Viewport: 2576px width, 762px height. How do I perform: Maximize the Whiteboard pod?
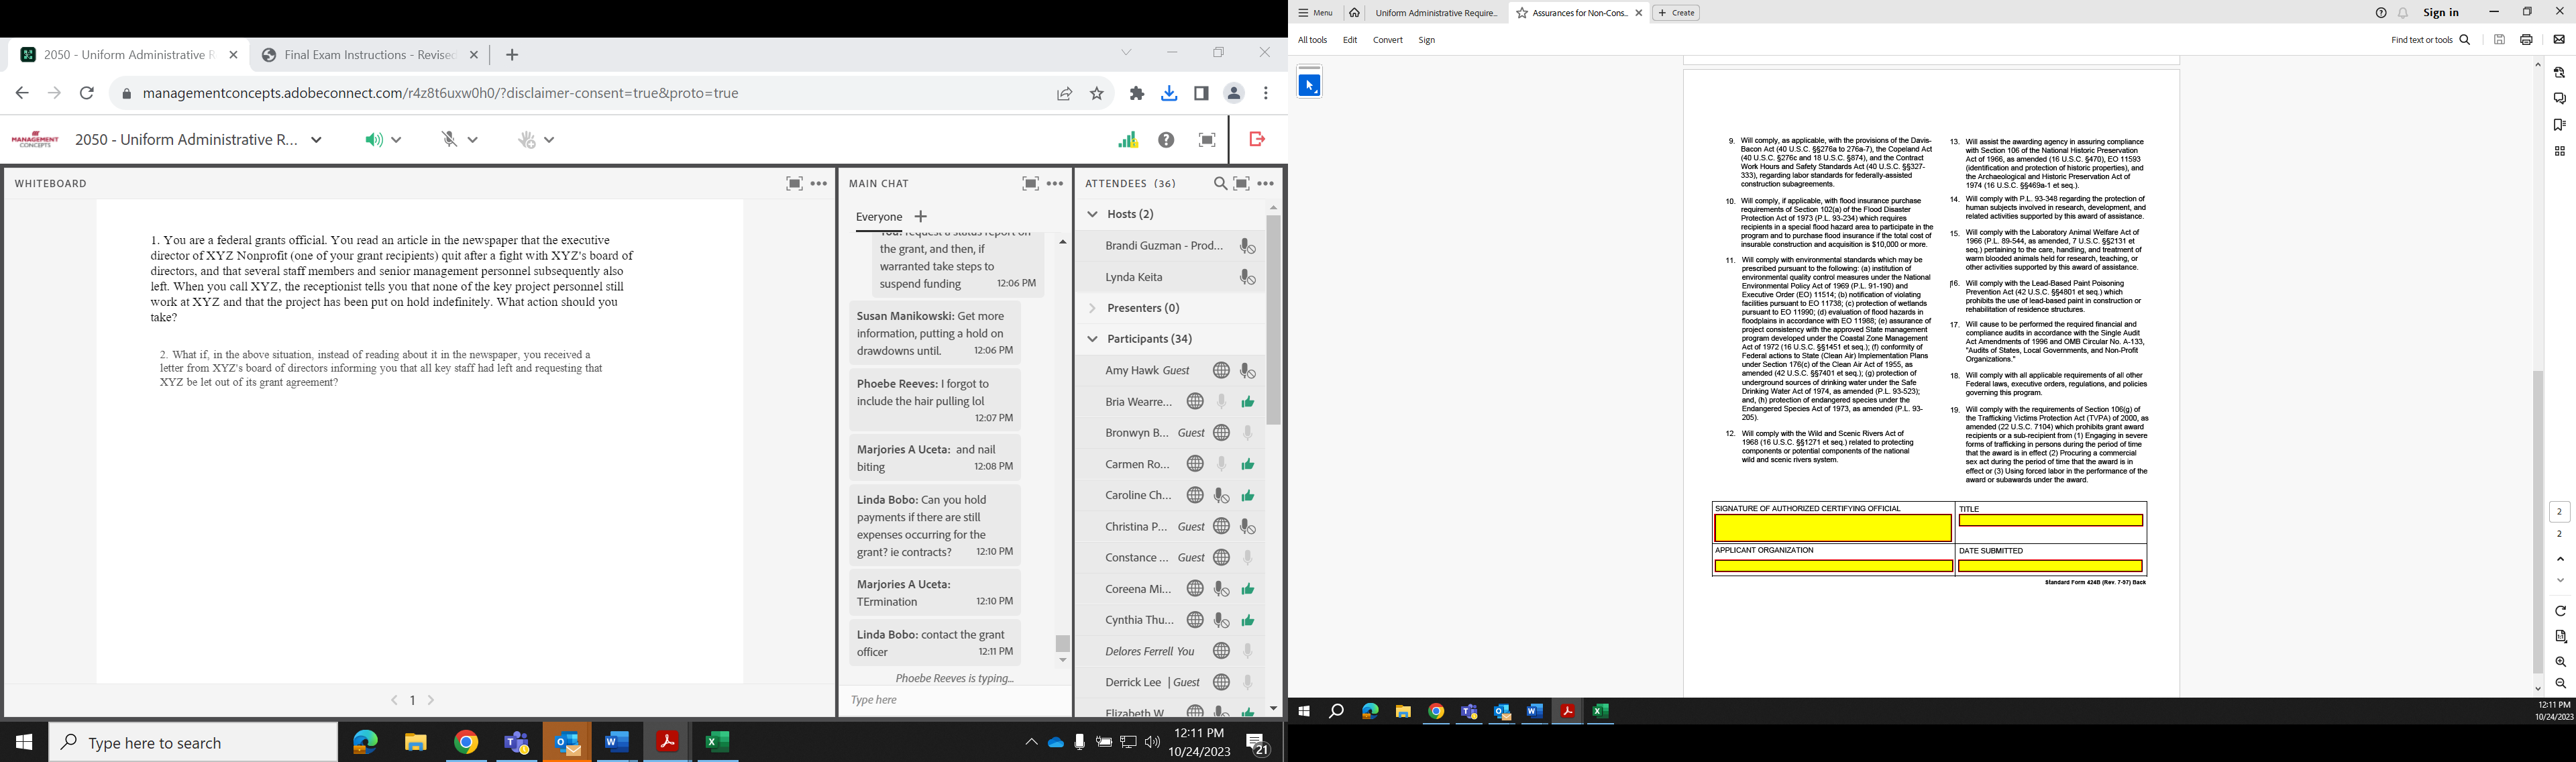[794, 184]
